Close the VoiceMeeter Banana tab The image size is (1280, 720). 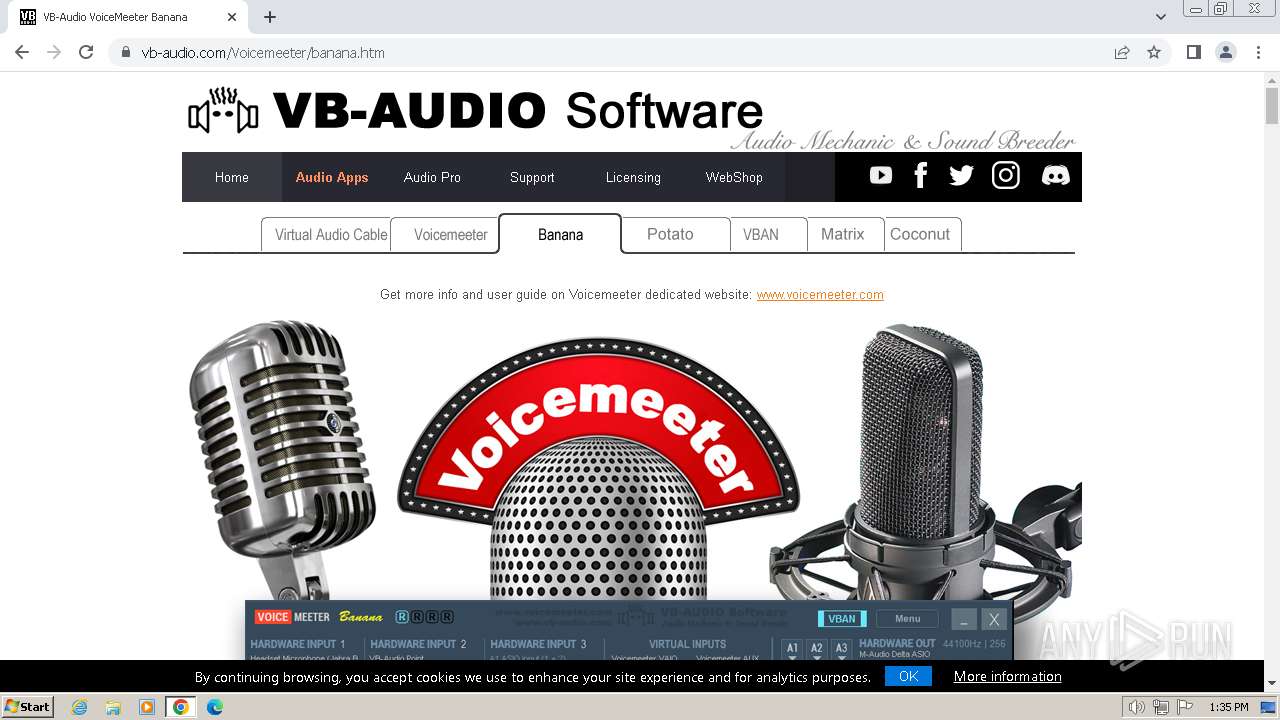click(x=232, y=17)
